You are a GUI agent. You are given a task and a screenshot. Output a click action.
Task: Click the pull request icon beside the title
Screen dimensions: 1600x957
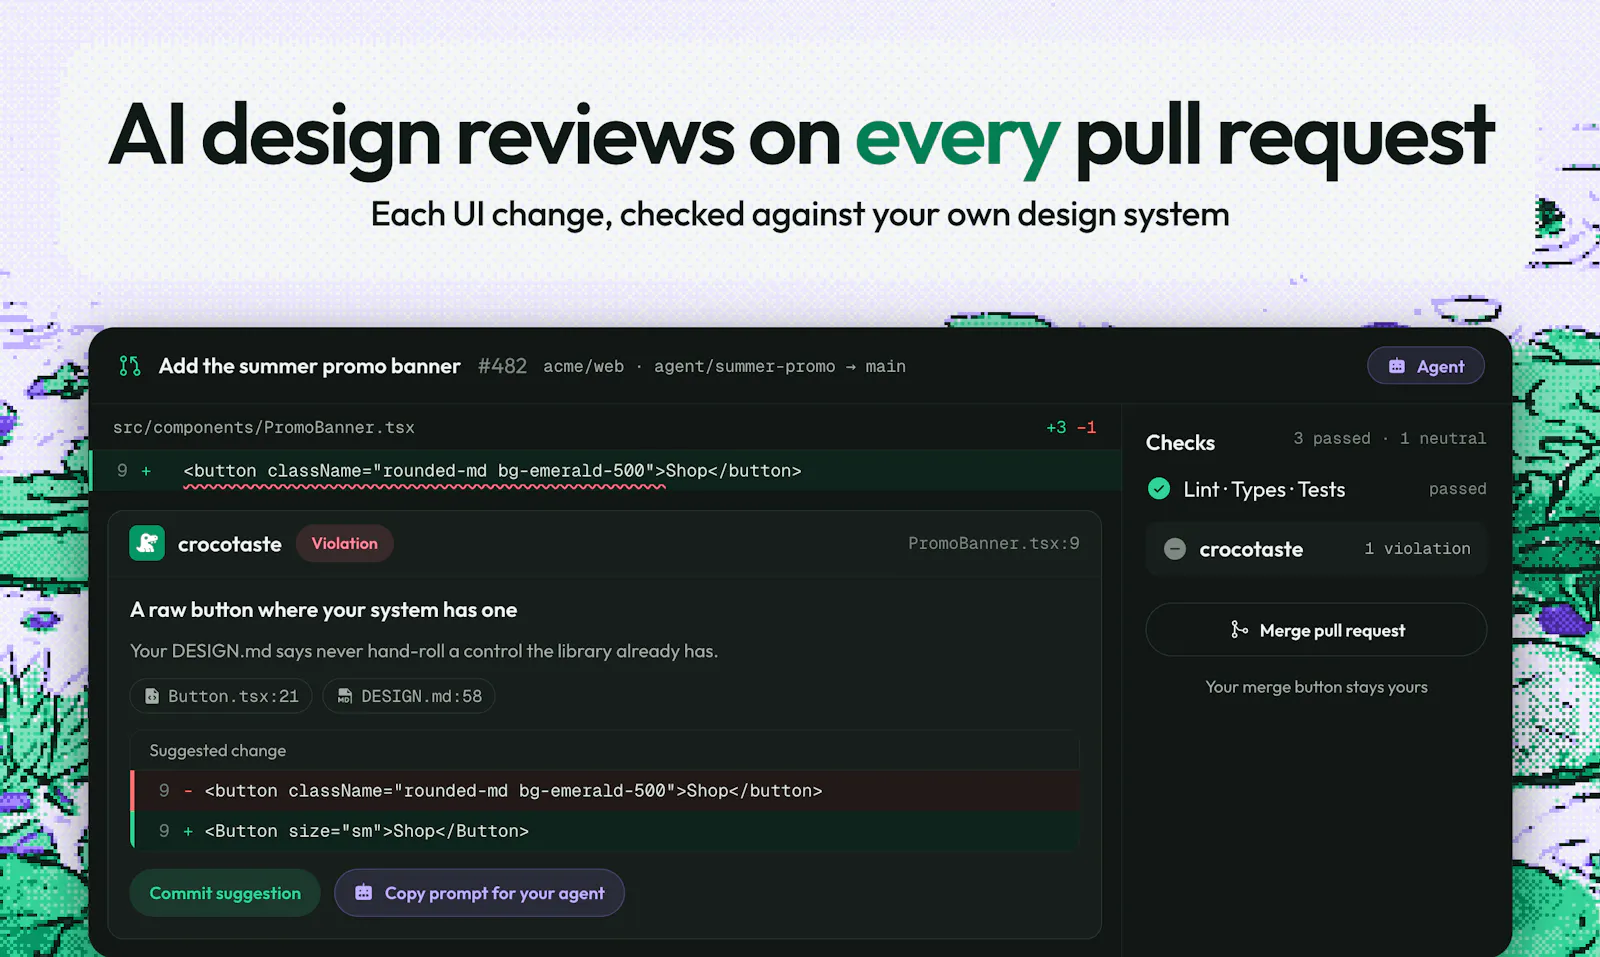[130, 366]
